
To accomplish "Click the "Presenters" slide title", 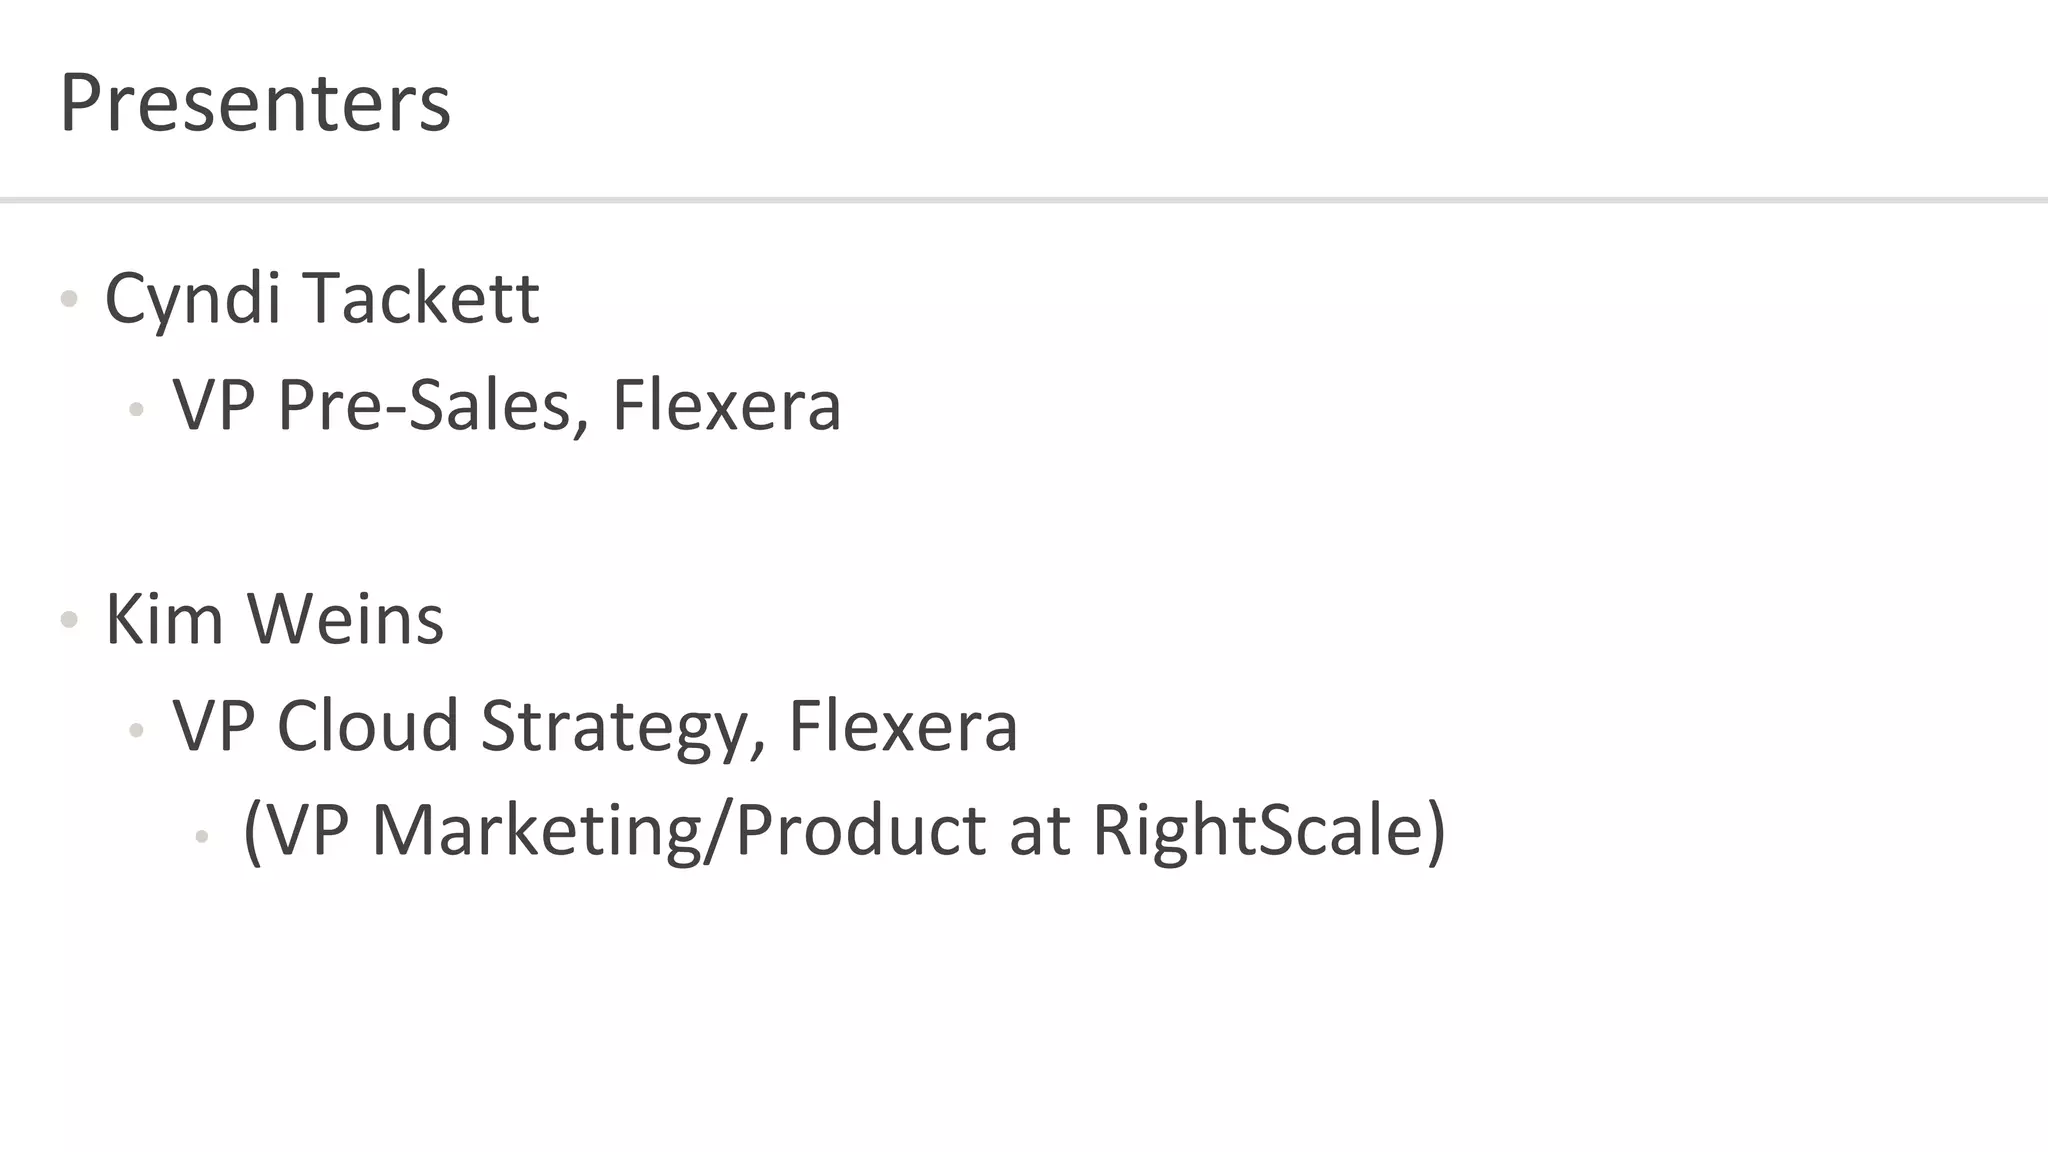I will point(255,103).
